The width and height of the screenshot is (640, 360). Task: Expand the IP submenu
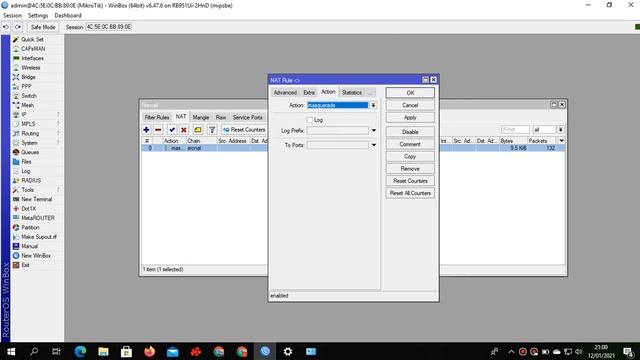coord(24,115)
